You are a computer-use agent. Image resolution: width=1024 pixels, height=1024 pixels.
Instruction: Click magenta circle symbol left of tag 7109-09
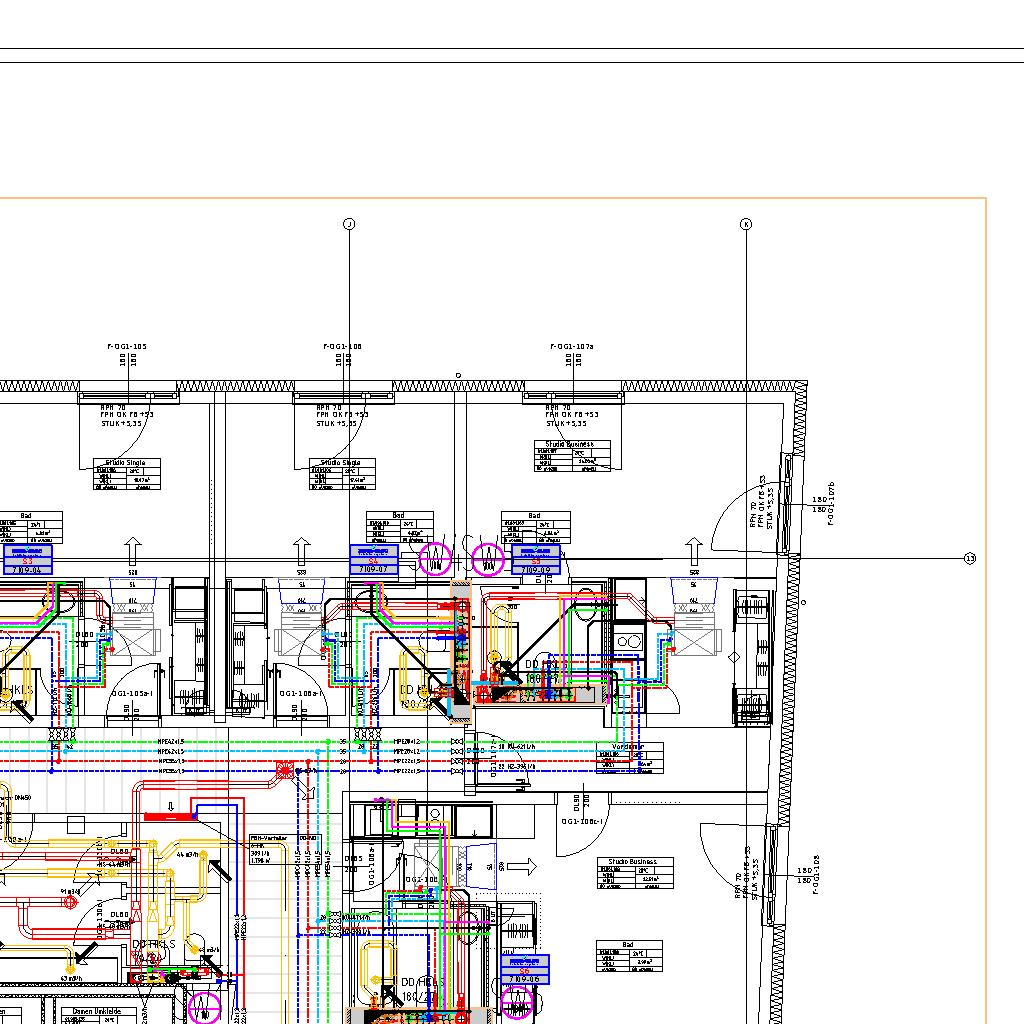click(488, 559)
